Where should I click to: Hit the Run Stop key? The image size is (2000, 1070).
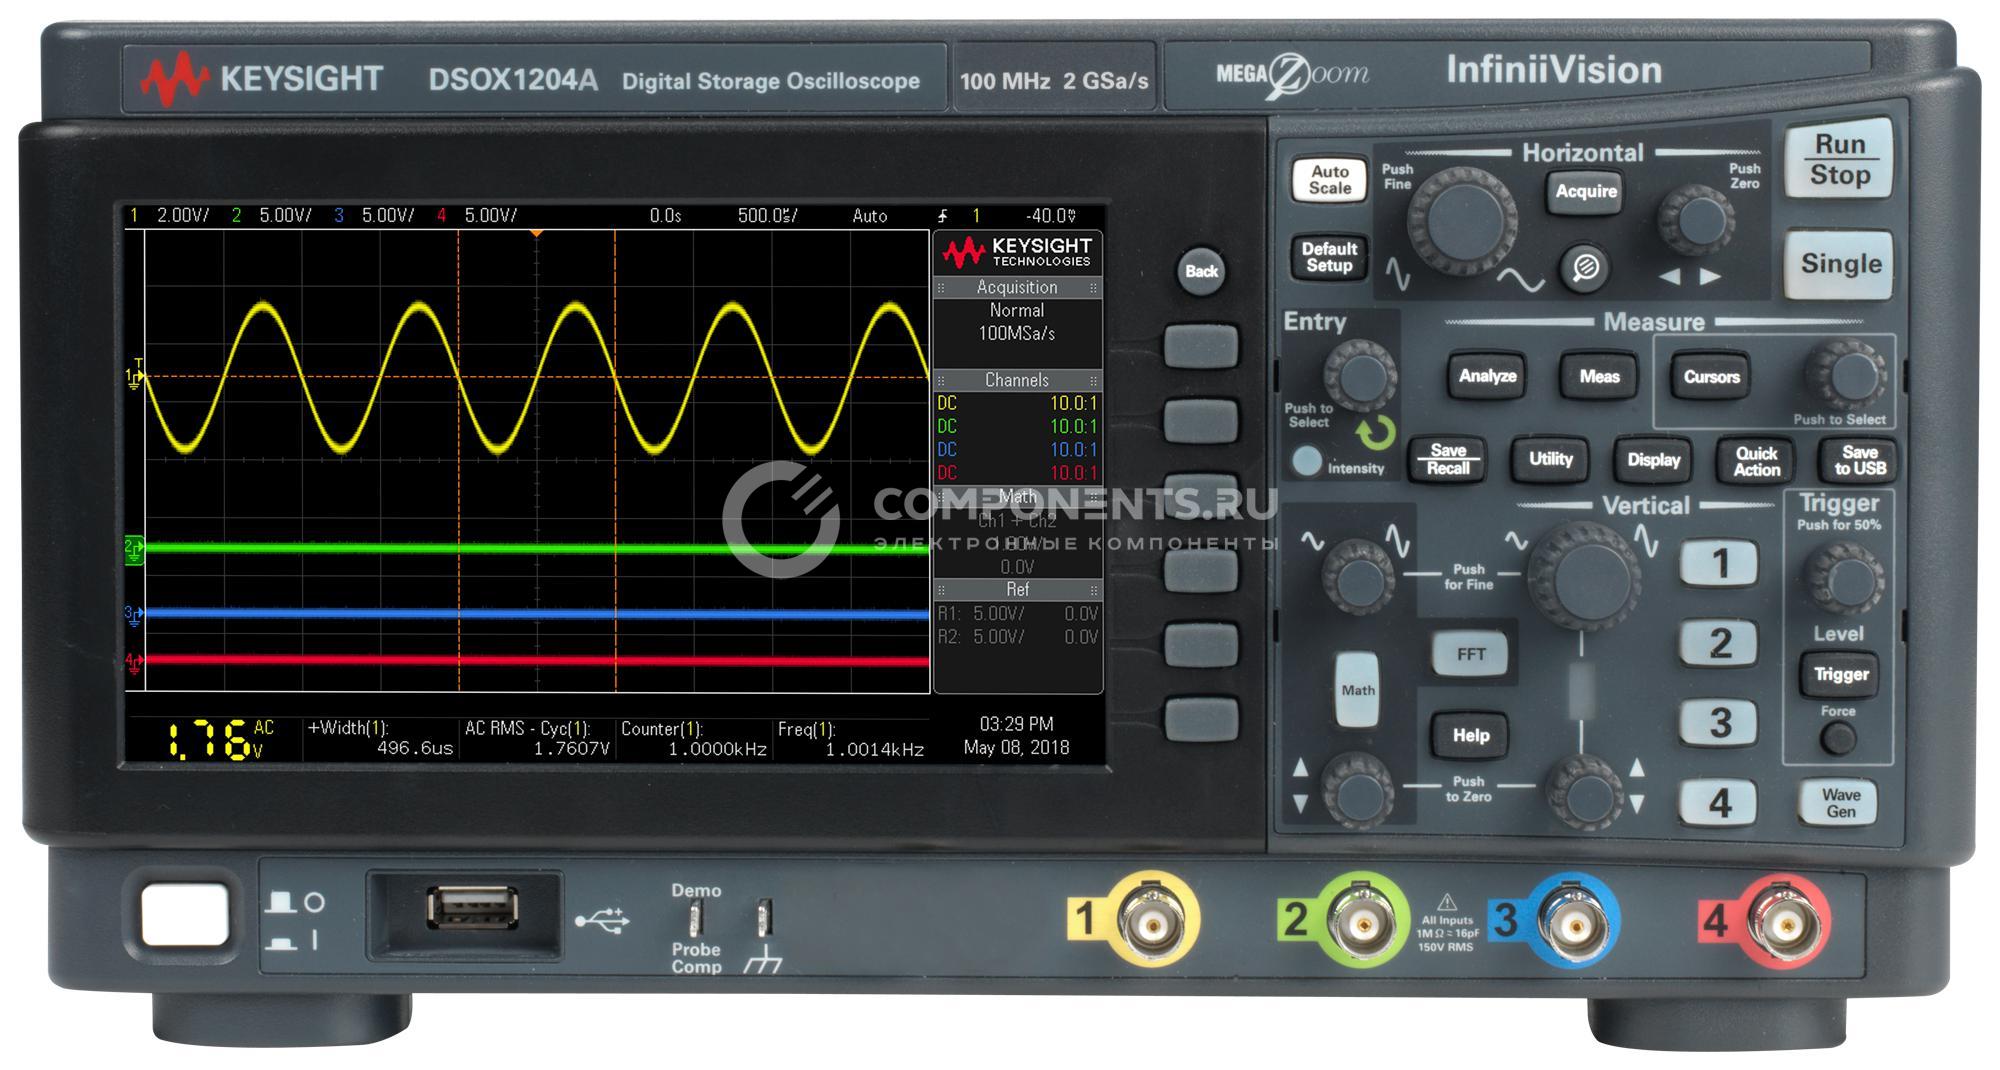(1840, 160)
